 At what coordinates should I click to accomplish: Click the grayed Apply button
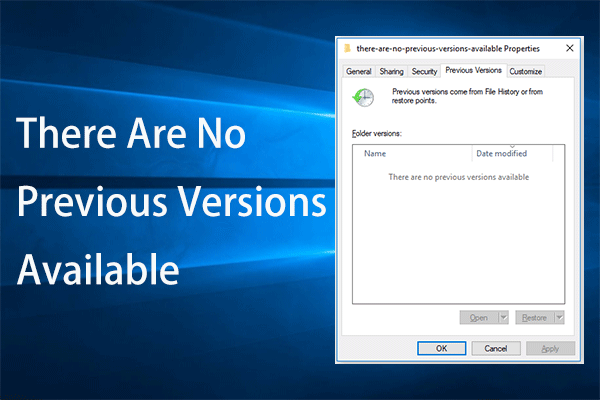tap(550, 348)
